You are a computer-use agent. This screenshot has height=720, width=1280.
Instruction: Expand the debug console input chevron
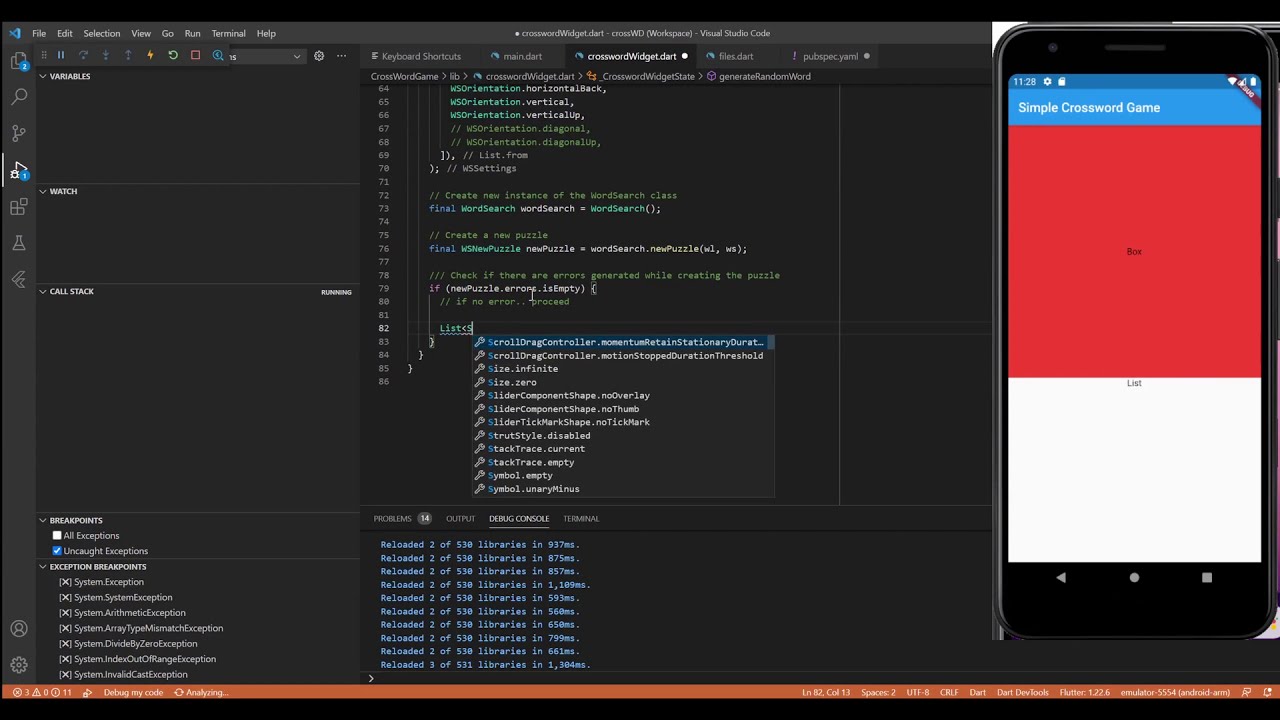point(371,679)
